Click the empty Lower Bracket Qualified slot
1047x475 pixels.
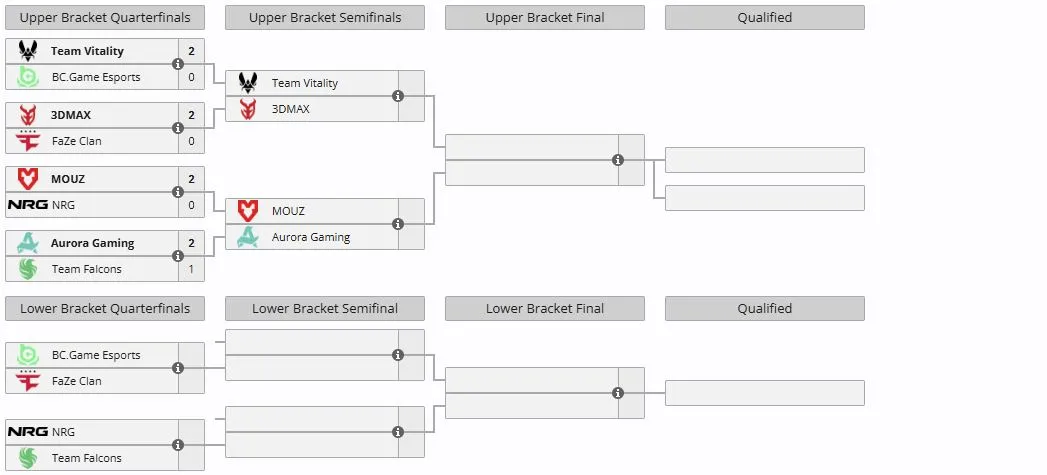click(765, 393)
